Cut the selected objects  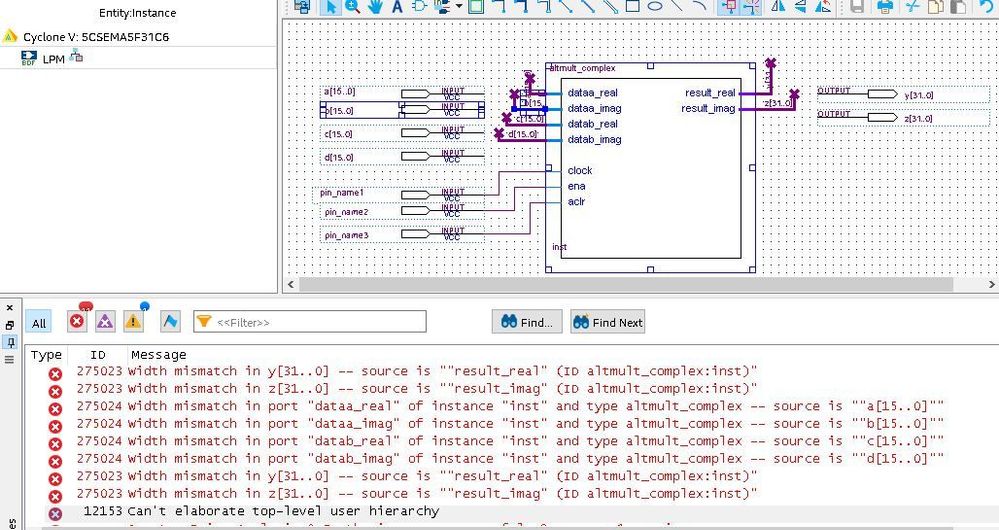click(x=913, y=6)
